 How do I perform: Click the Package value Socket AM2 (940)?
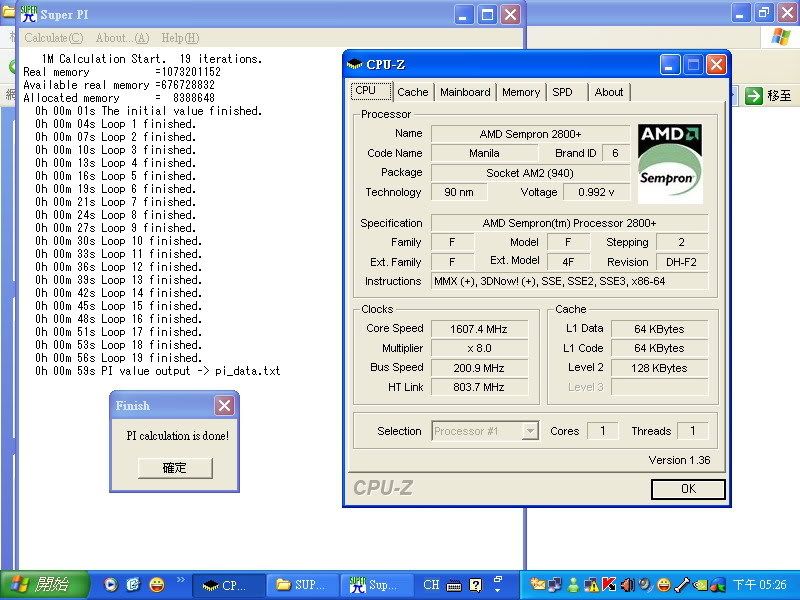click(x=530, y=173)
